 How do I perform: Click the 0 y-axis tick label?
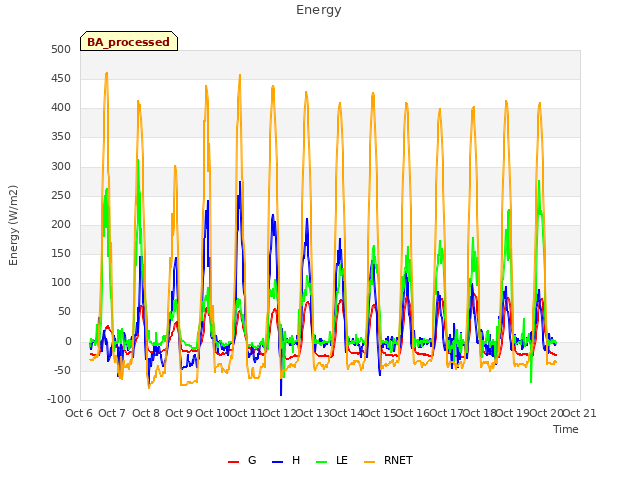click(68, 341)
